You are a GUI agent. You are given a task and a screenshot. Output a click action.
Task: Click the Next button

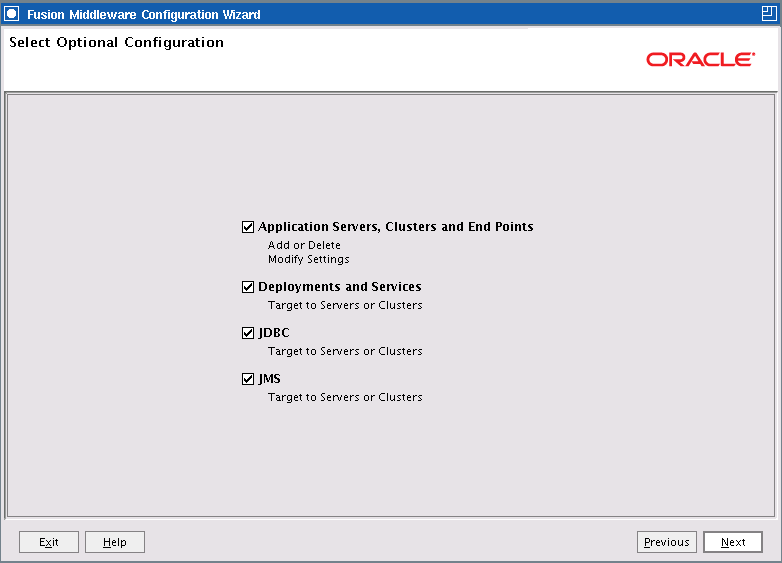(x=733, y=542)
